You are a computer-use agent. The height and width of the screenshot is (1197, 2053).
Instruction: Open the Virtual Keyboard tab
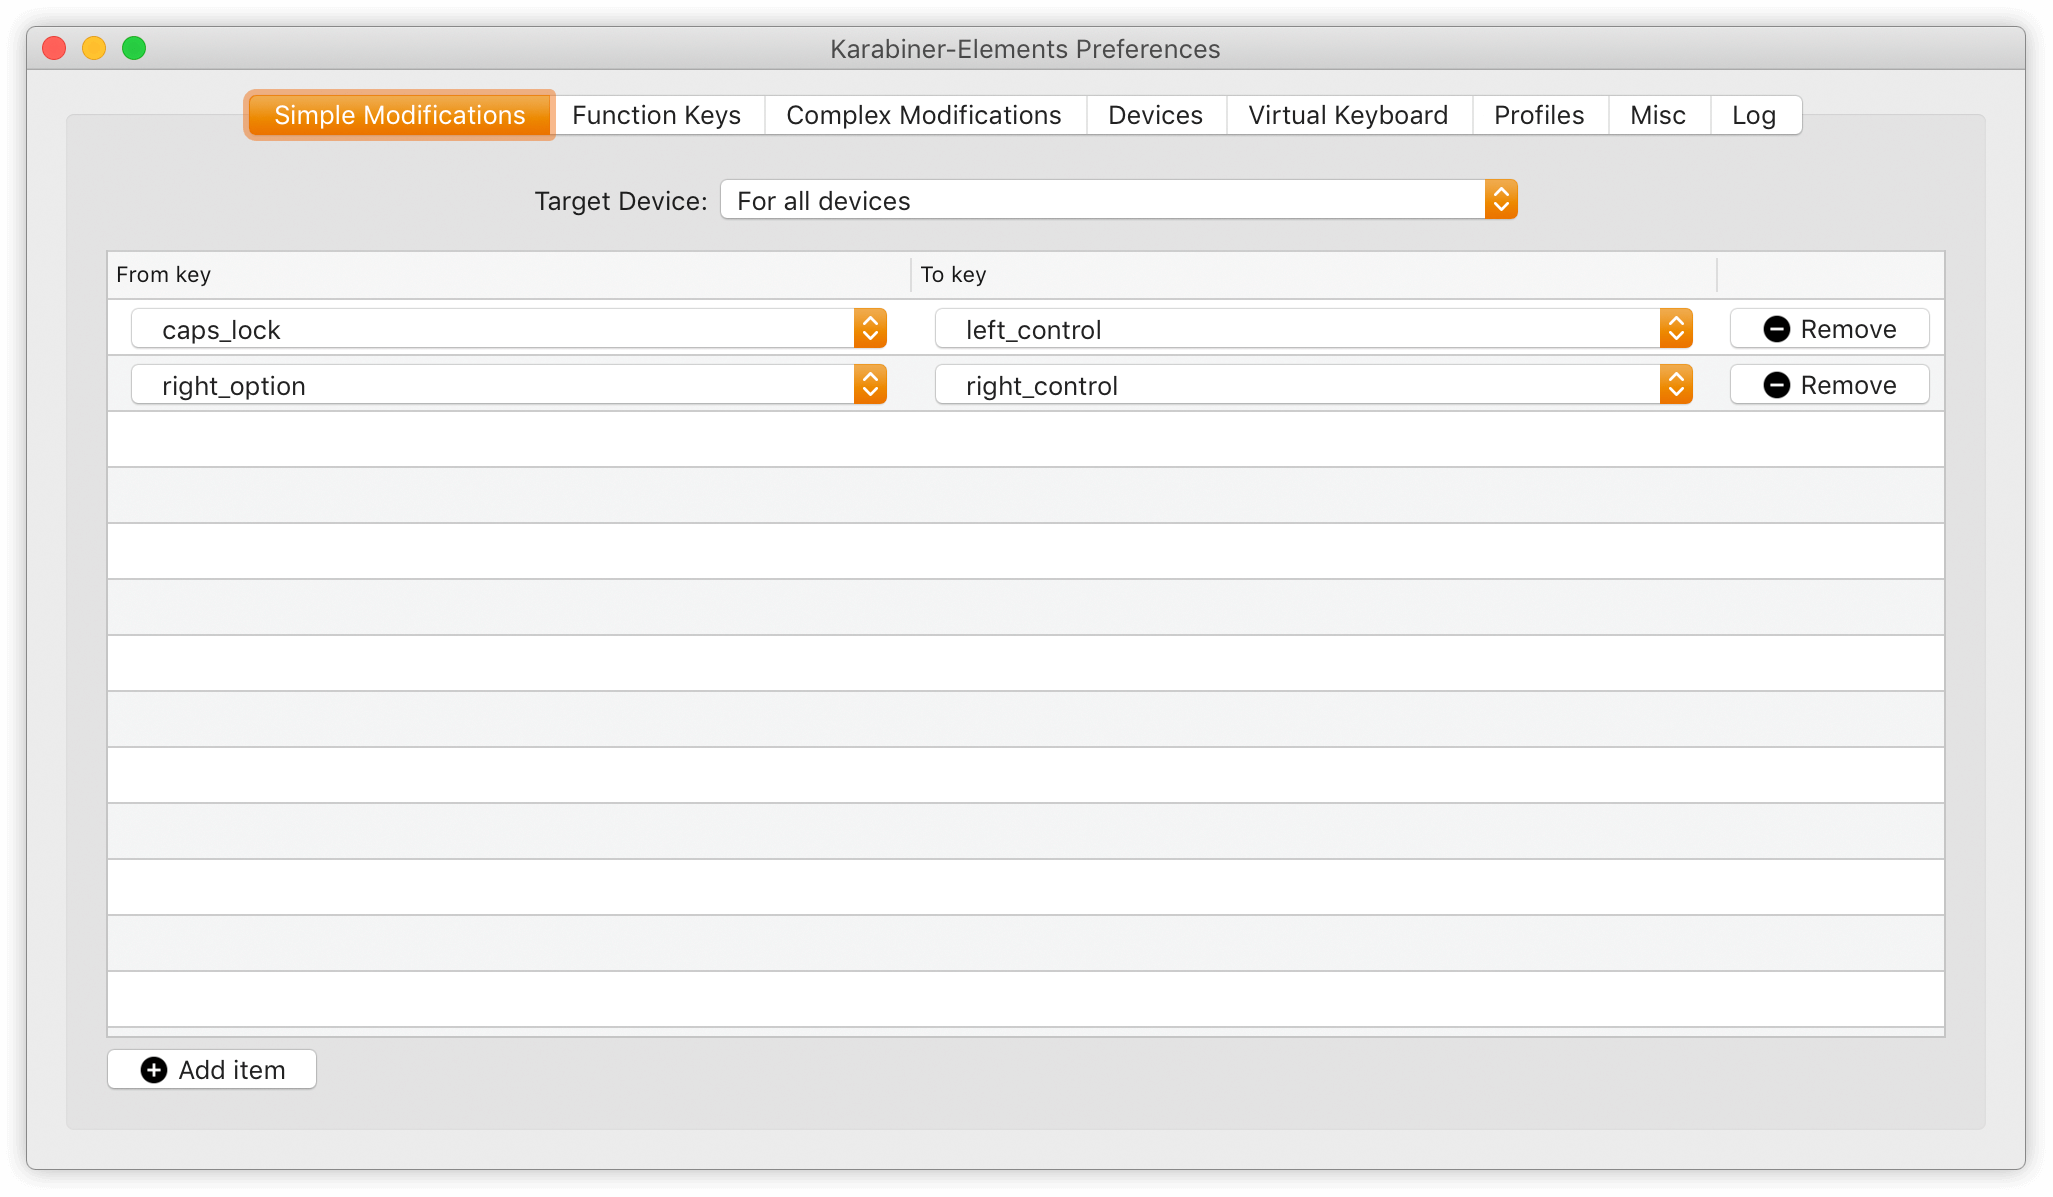pyautogui.click(x=1348, y=115)
